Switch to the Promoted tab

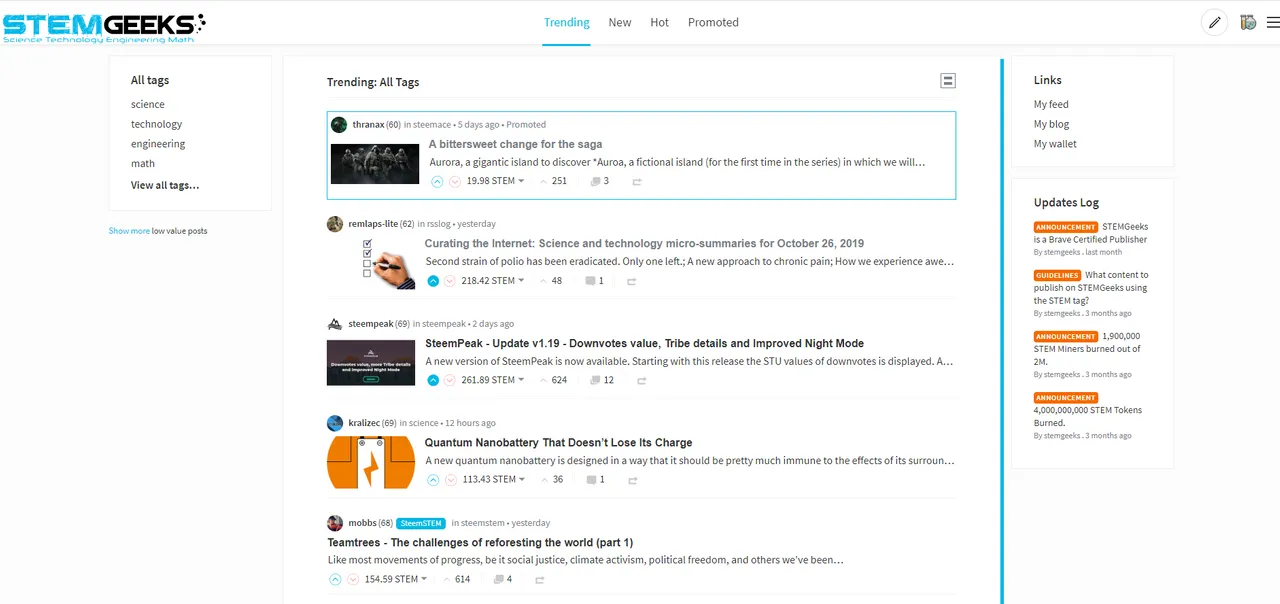(713, 22)
